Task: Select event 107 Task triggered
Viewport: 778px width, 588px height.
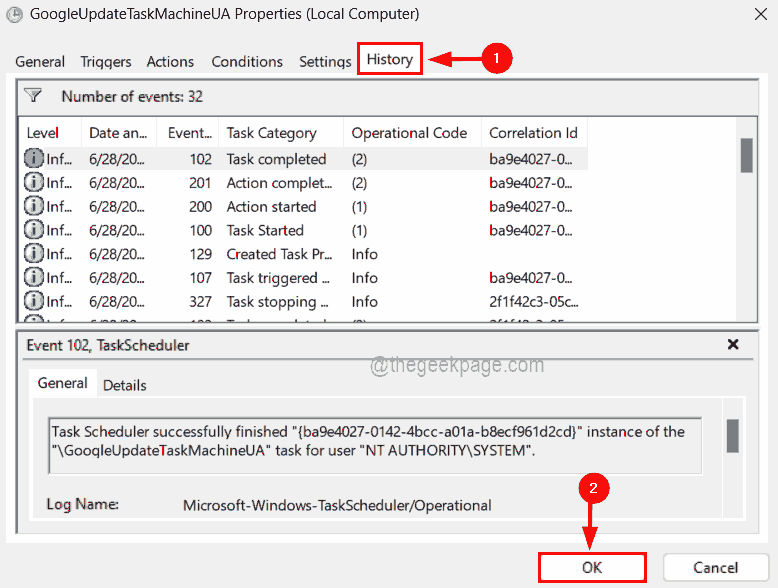Action: point(306,278)
